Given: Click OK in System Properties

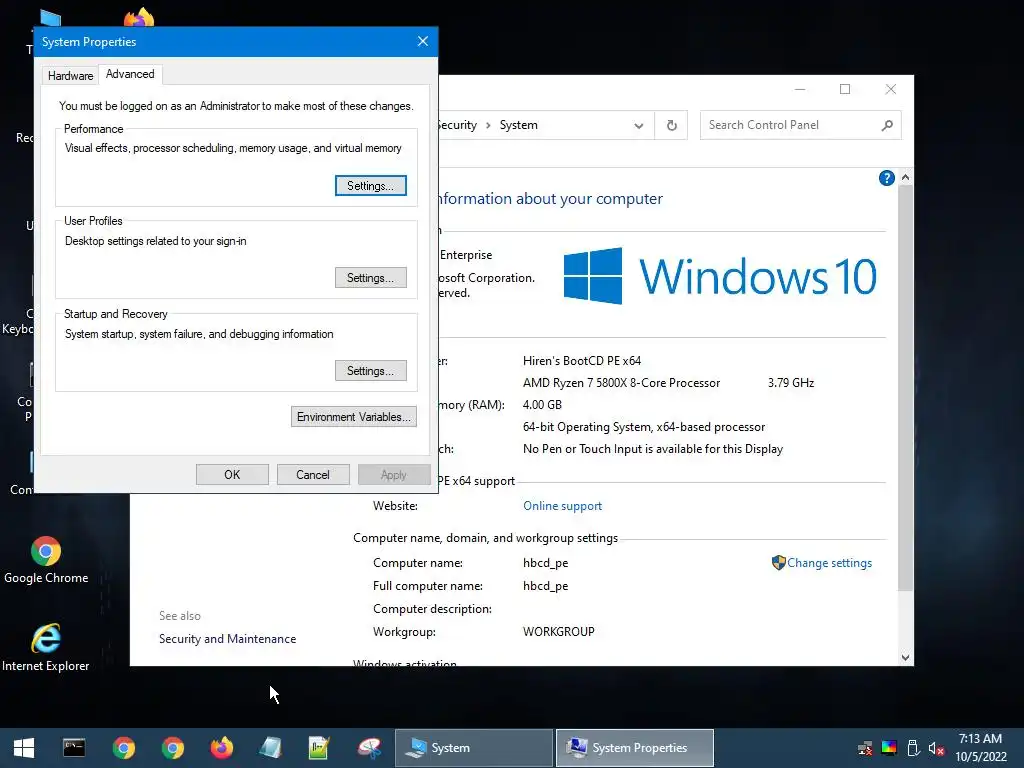Looking at the screenshot, I should (x=232, y=475).
